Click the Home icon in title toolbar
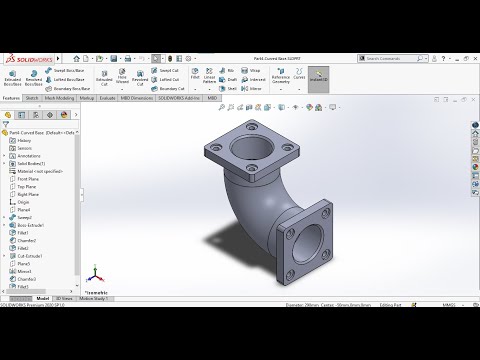 tap(76, 59)
